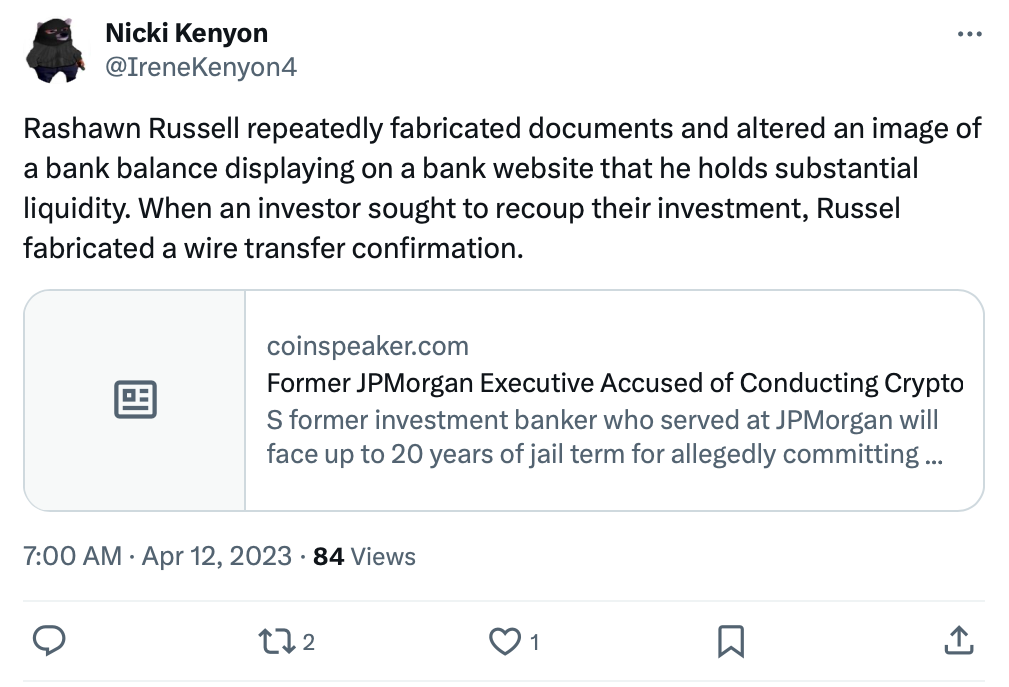The height and width of the screenshot is (687, 1009).
Task: Click the display name Nicki Kenyon
Action: tap(186, 33)
